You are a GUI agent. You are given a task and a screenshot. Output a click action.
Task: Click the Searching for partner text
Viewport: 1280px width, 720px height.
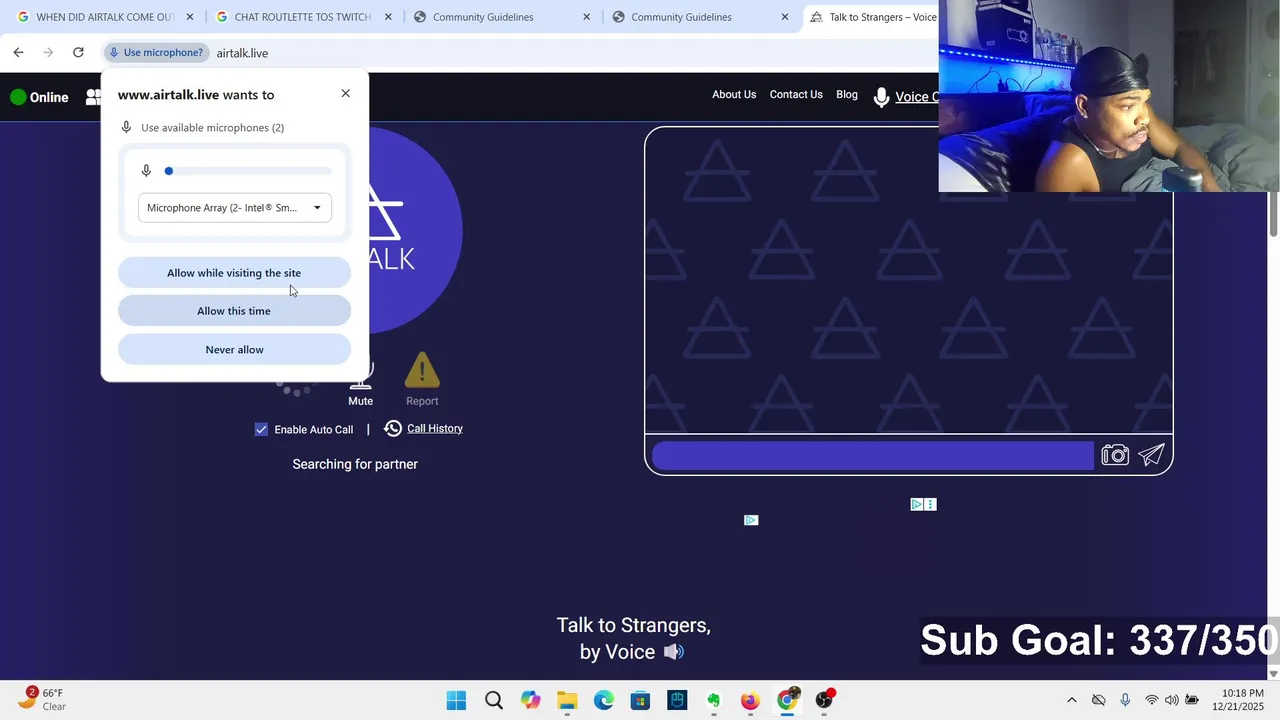click(x=355, y=464)
